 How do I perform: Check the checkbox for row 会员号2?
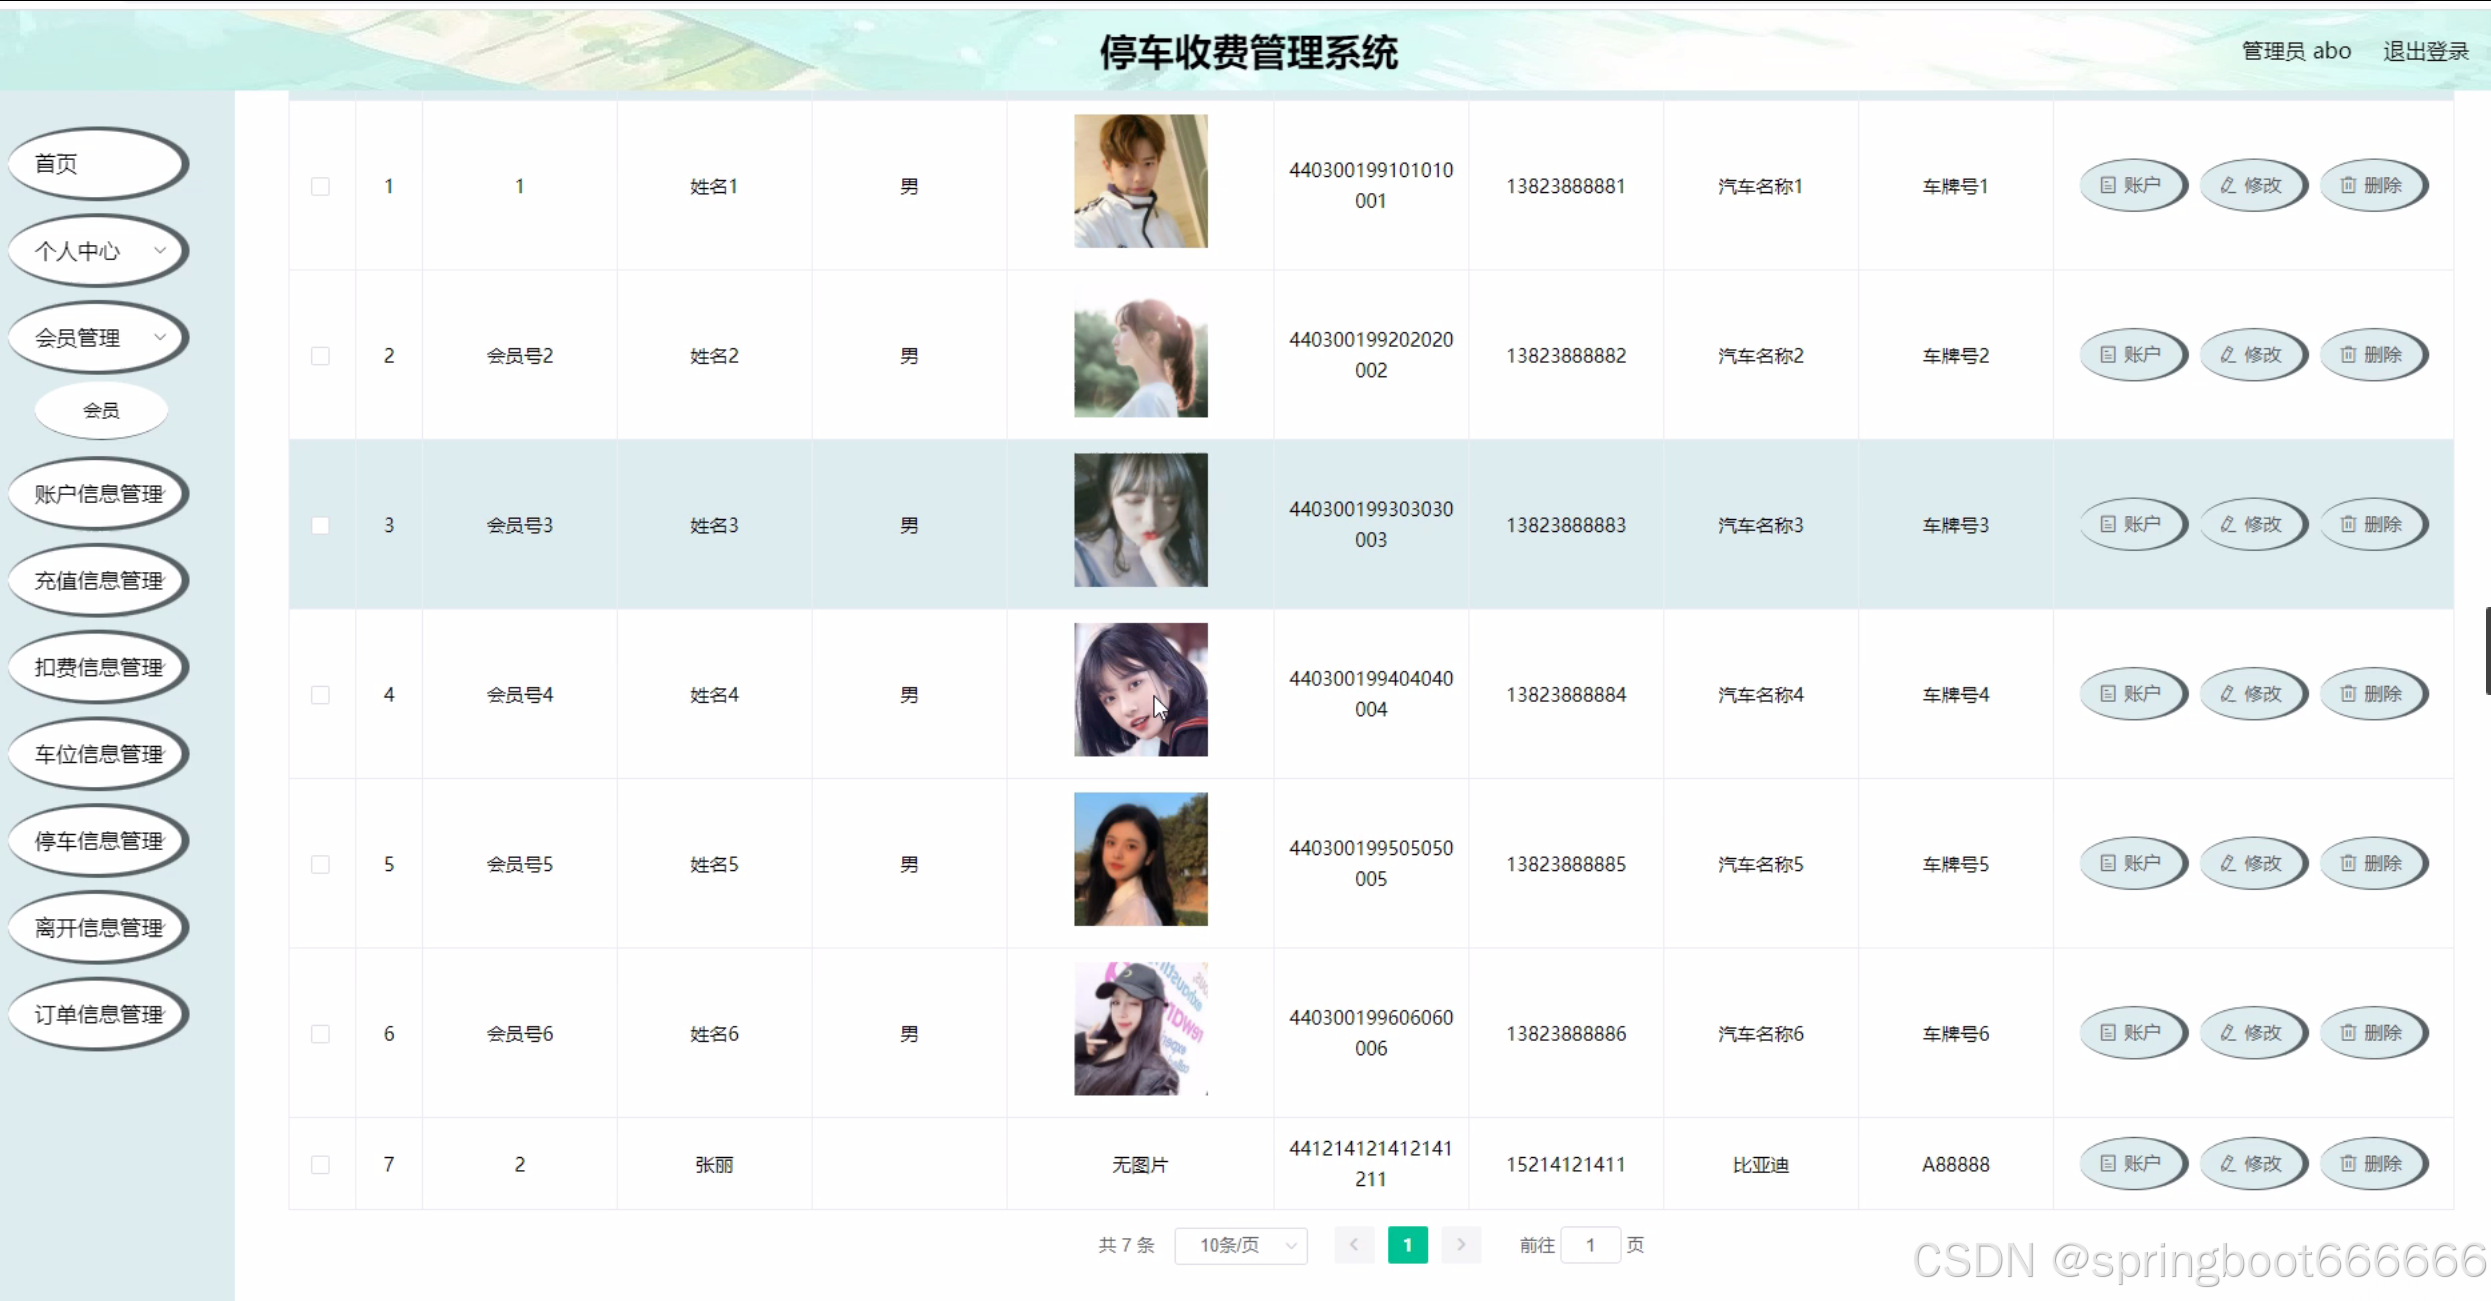(x=320, y=356)
